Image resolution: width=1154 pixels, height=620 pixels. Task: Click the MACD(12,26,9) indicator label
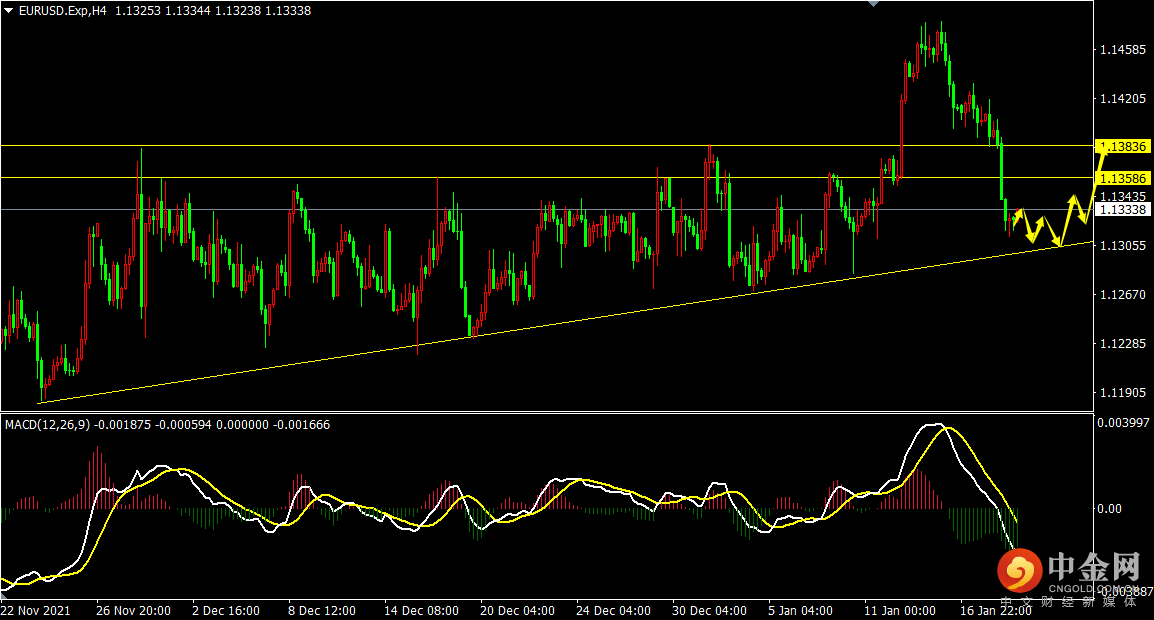tap(49, 425)
